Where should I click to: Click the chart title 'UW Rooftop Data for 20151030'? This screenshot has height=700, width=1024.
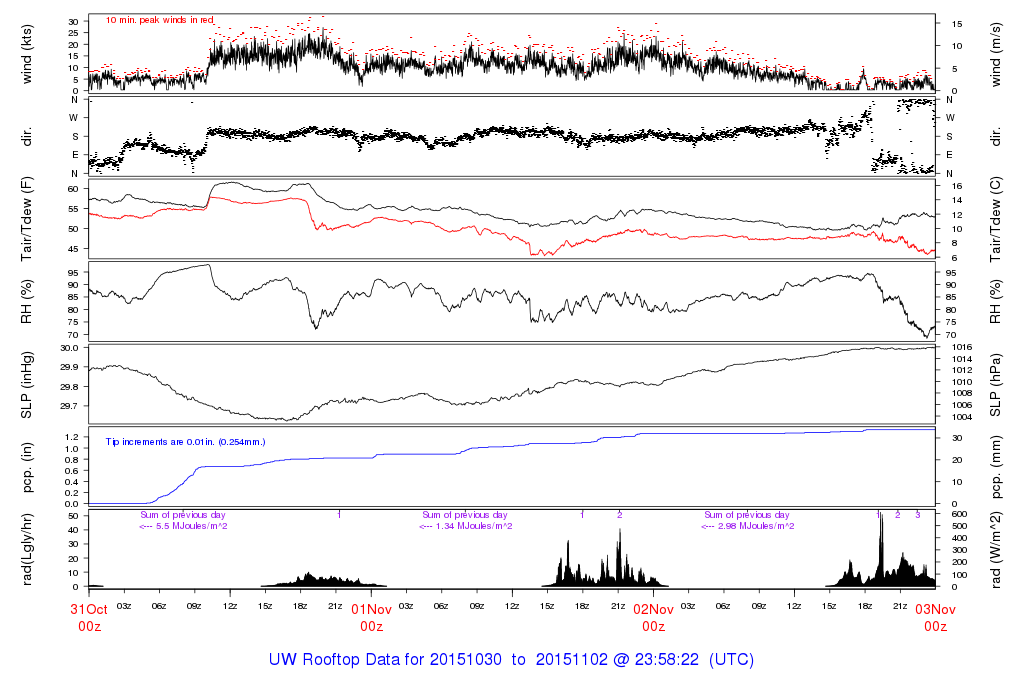(385, 660)
